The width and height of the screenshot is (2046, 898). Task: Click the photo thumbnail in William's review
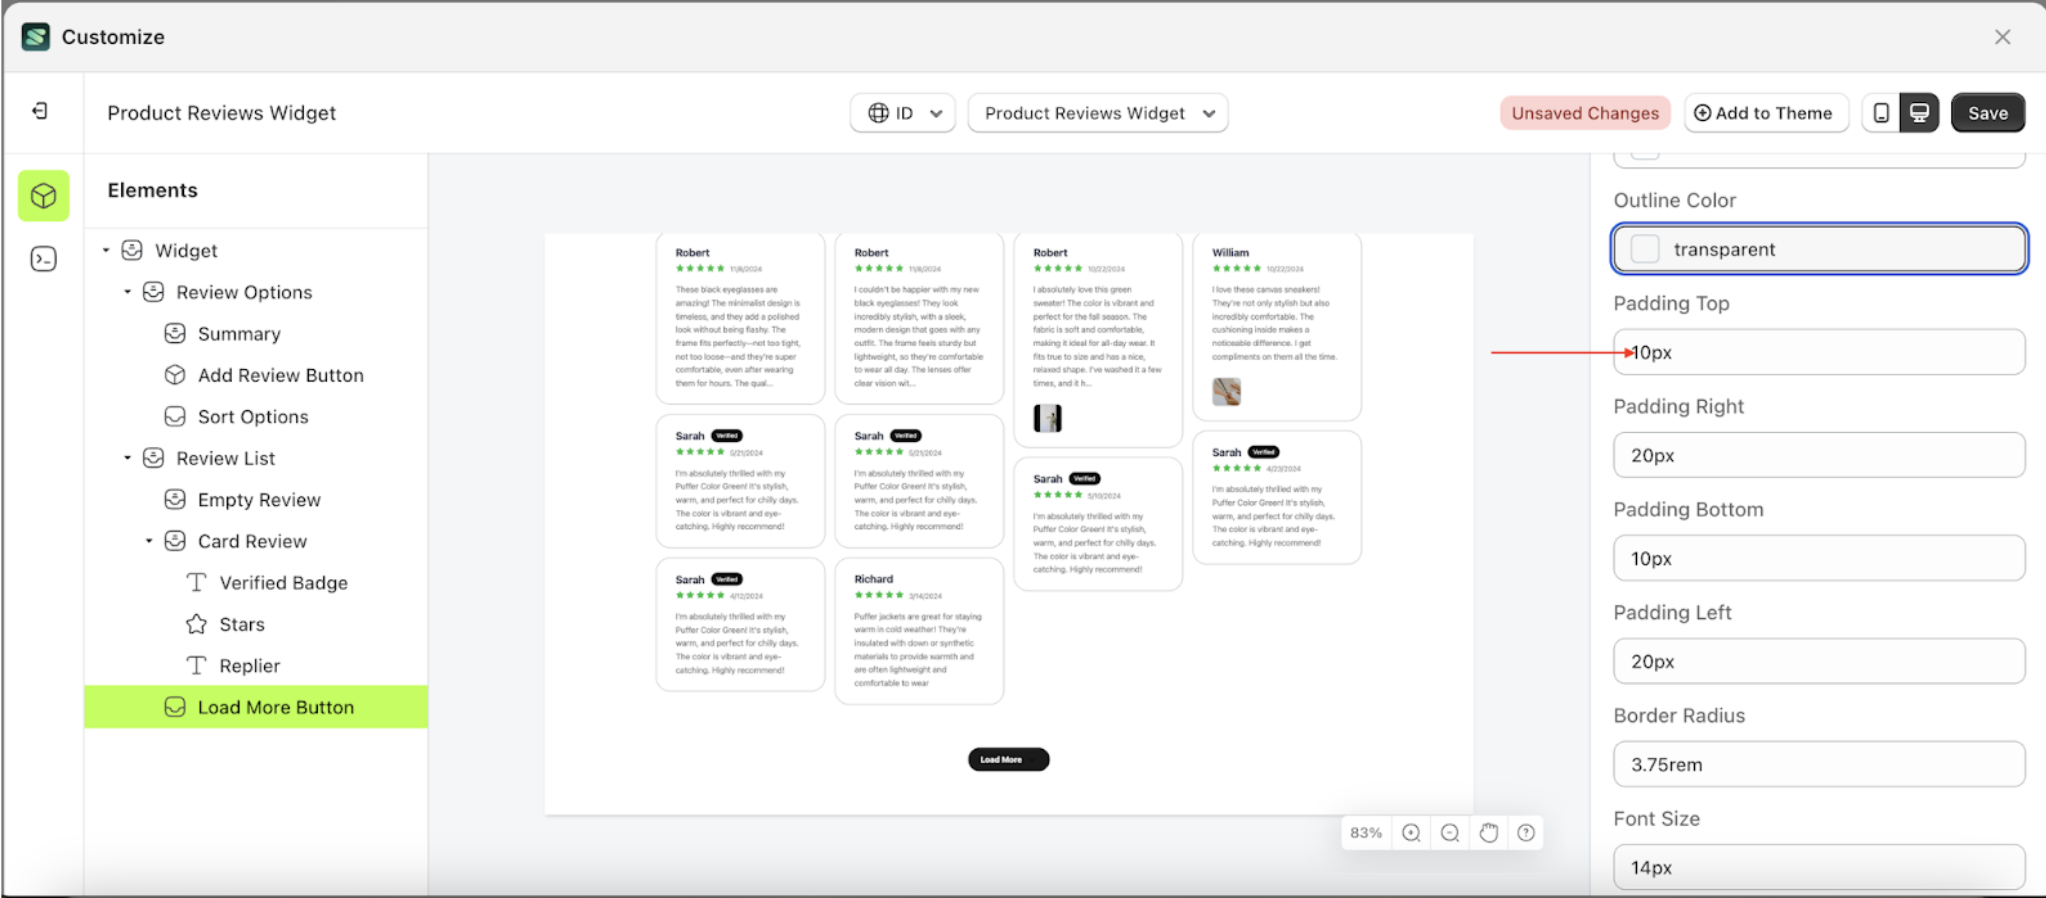pos(1226,391)
